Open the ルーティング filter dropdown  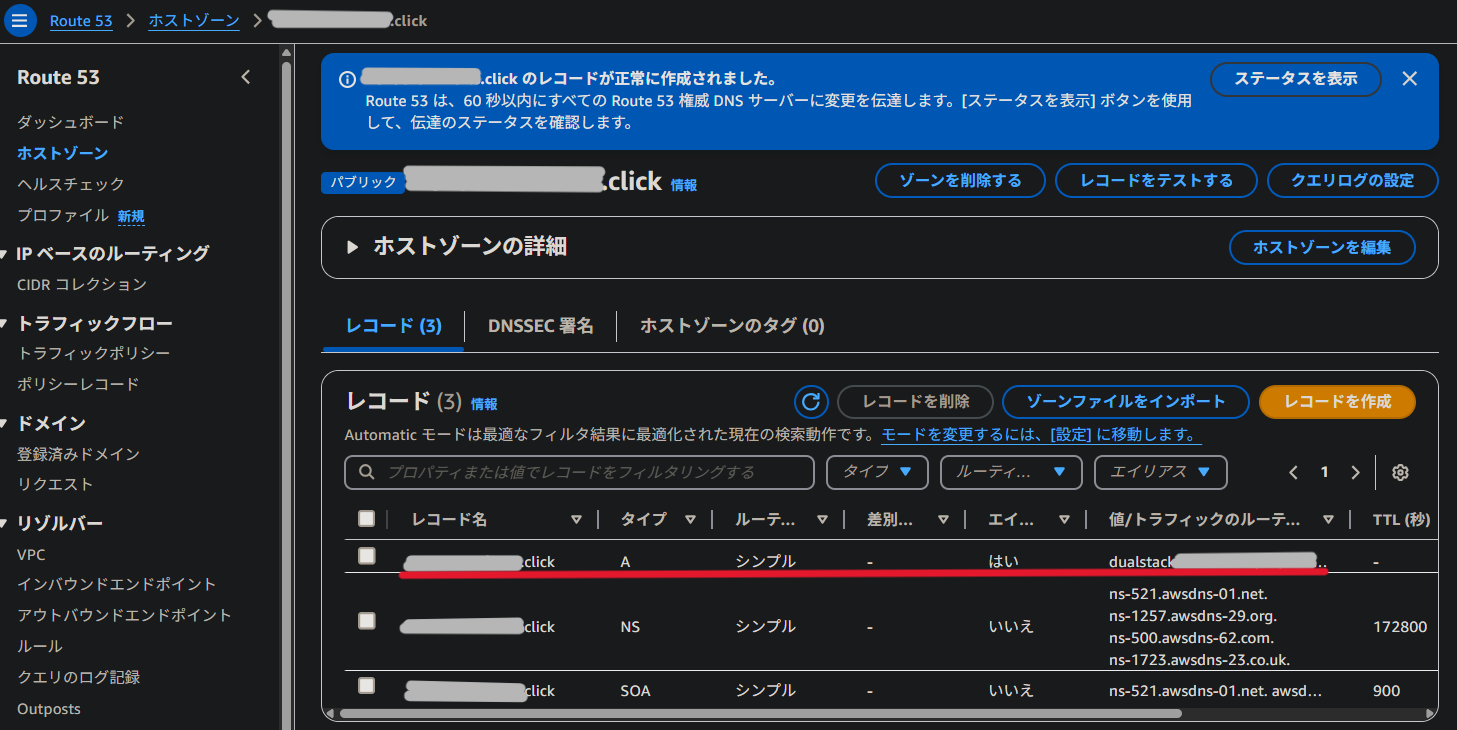coord(1011,472)
